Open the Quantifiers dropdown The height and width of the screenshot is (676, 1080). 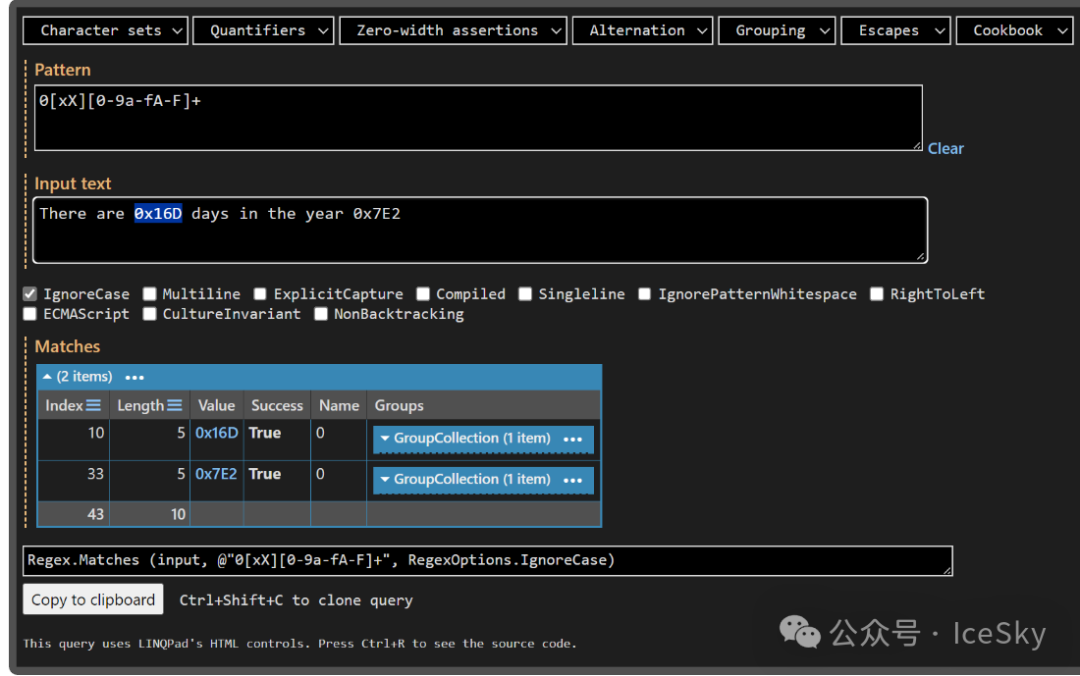[x=262, y=31]
